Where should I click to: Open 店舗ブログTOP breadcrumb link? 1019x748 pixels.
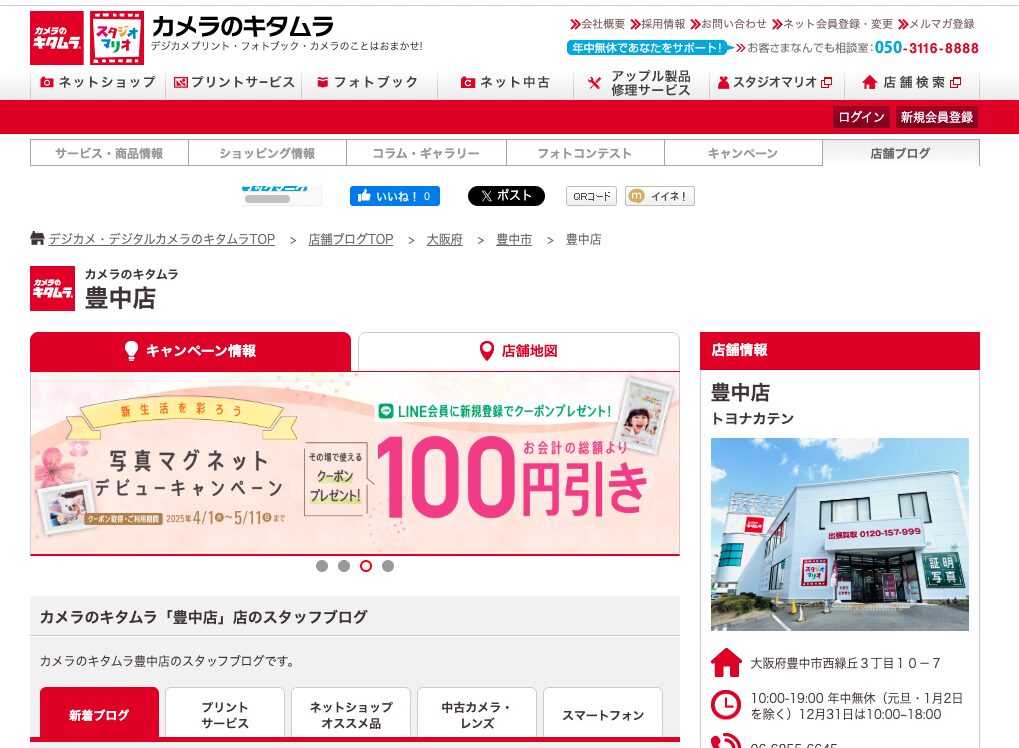[x=350, y=239]
